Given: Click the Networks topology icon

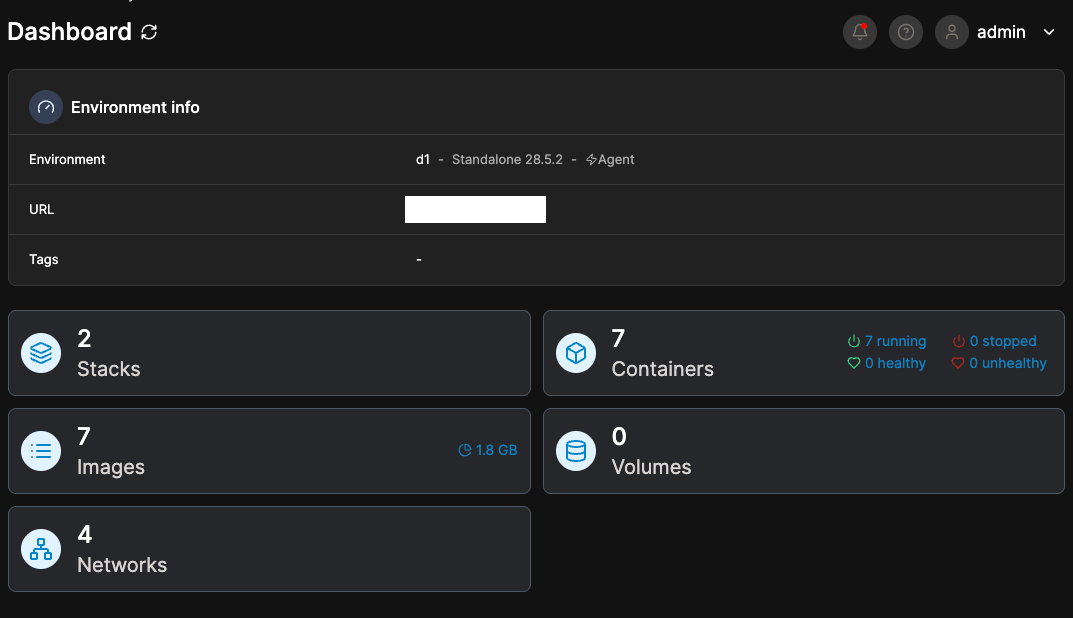Looking at the screenshot, I should click(41, 549).
